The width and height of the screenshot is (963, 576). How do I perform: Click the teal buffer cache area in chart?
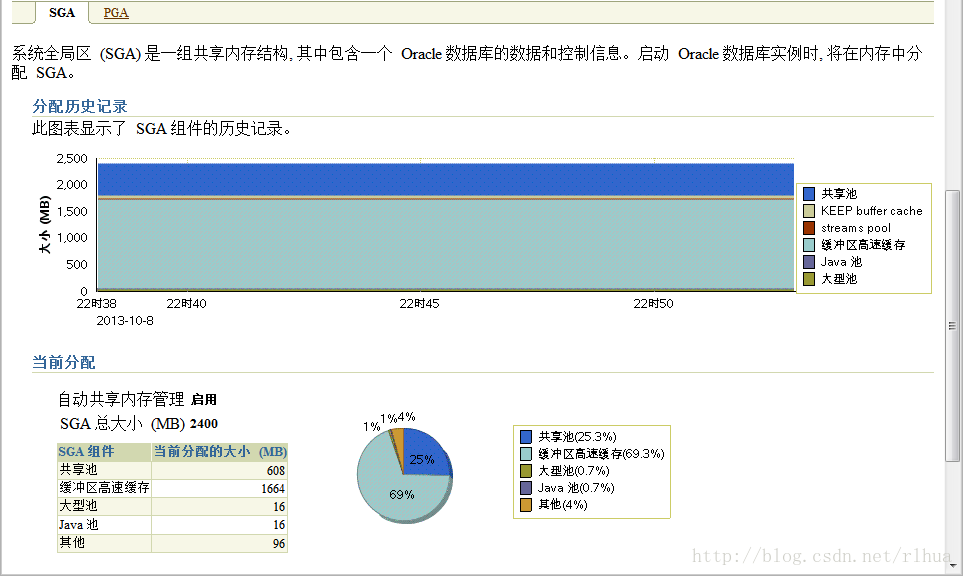click(446, 244)
